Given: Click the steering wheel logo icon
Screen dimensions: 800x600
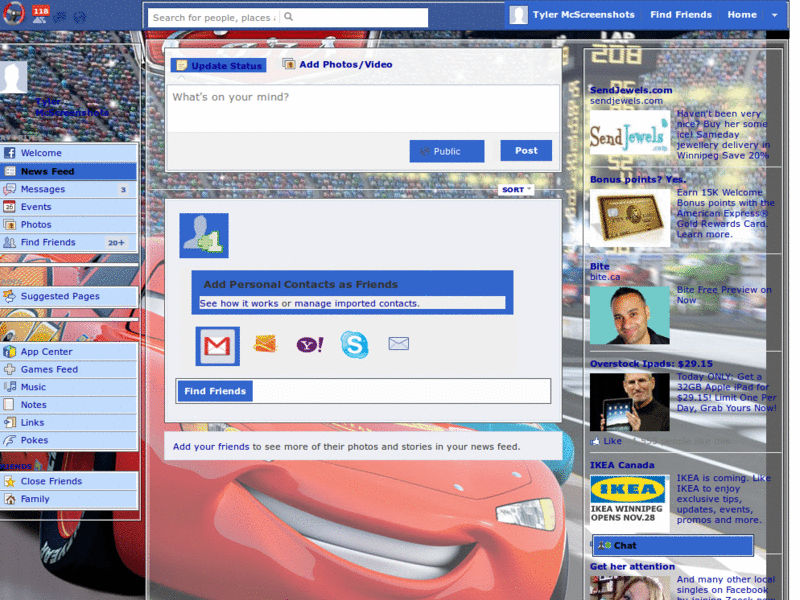Looking at the screenshot, I should coord(13,13).
